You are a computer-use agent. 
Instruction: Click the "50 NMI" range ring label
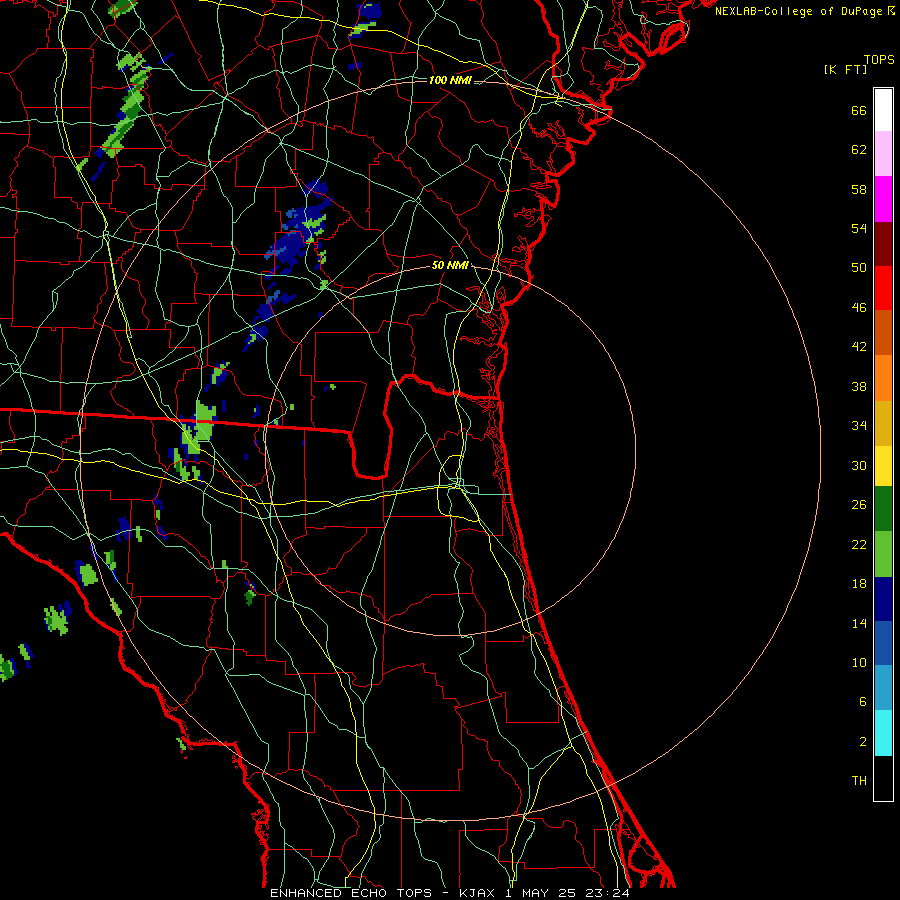pos(450,266)
